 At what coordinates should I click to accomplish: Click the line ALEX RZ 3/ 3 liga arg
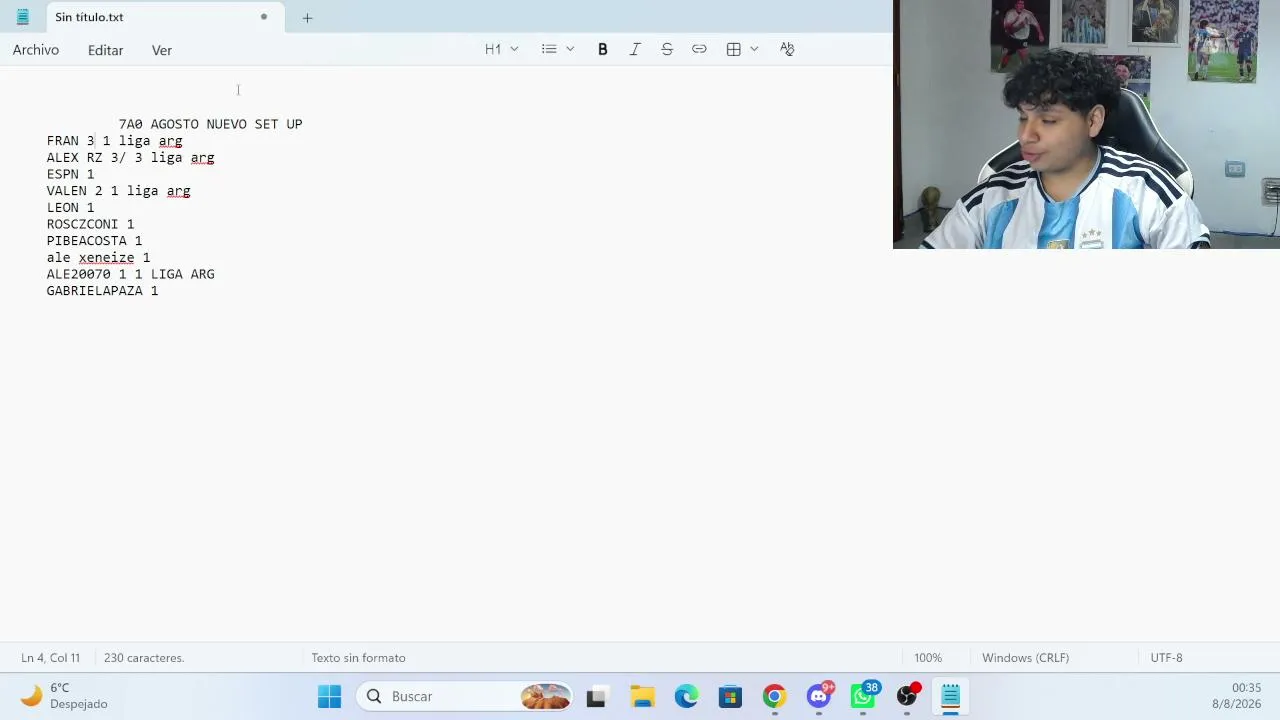(x=130, y=158)
